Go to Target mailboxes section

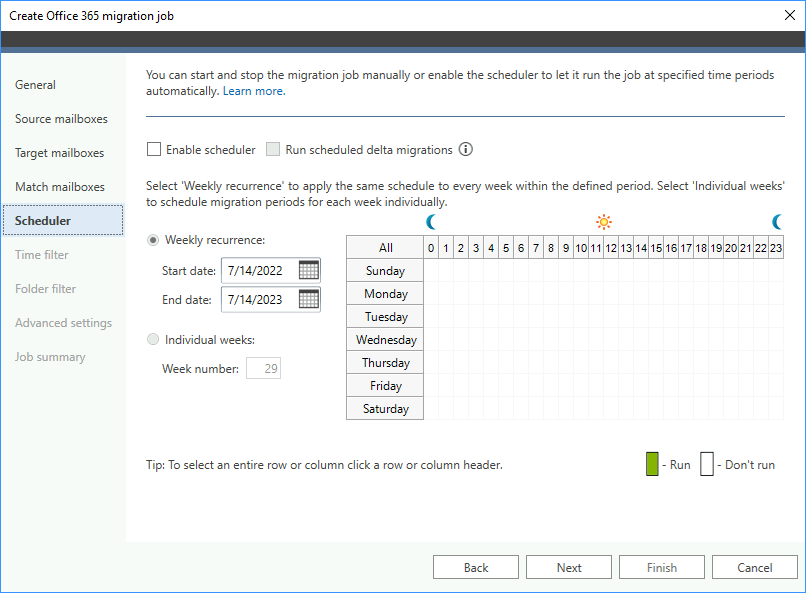[x=60, y=153]
